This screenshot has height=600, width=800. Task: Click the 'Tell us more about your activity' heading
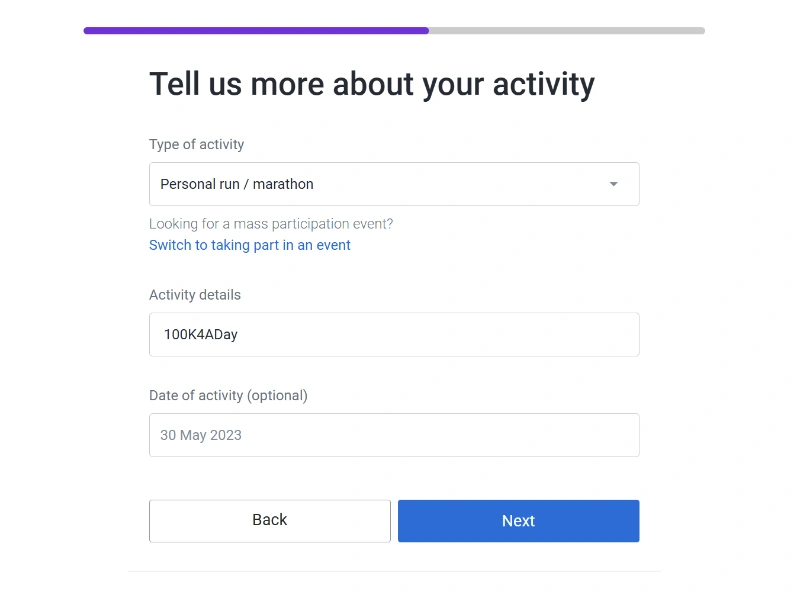click(x=371, y=84)
